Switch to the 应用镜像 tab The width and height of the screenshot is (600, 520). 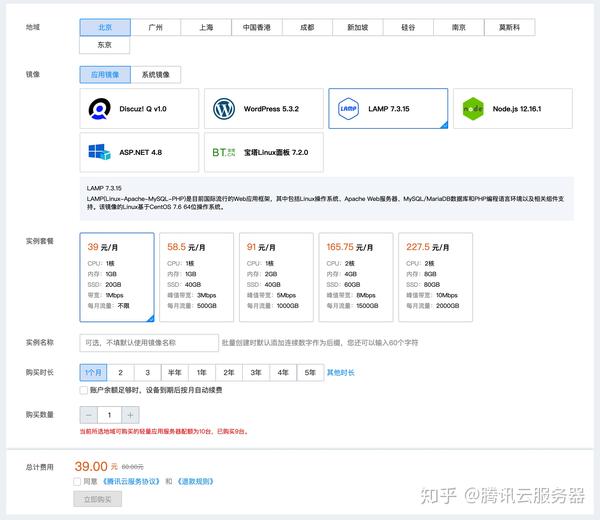click(105, 75)
